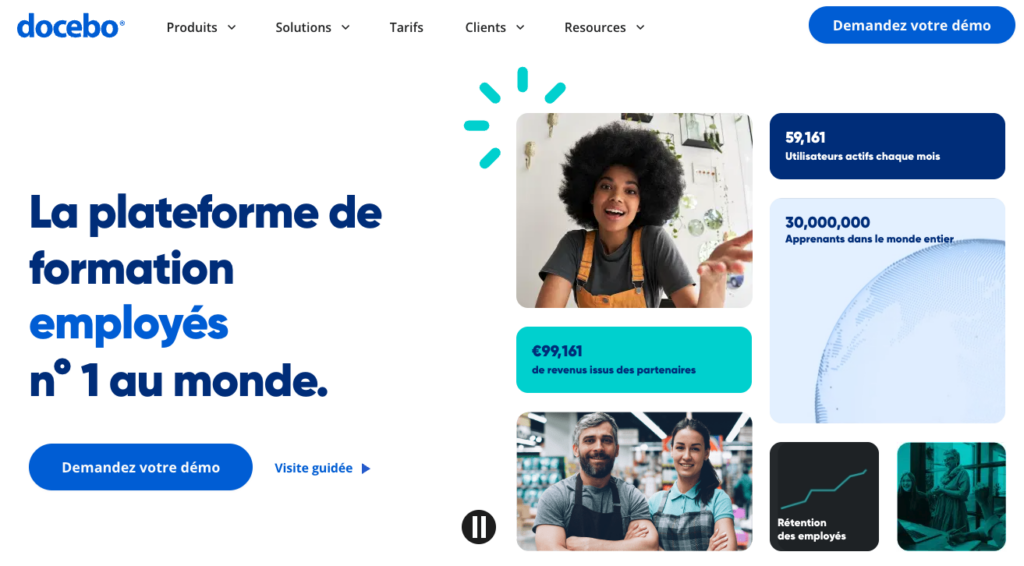Click the Rétention des employés chart card

824,496
